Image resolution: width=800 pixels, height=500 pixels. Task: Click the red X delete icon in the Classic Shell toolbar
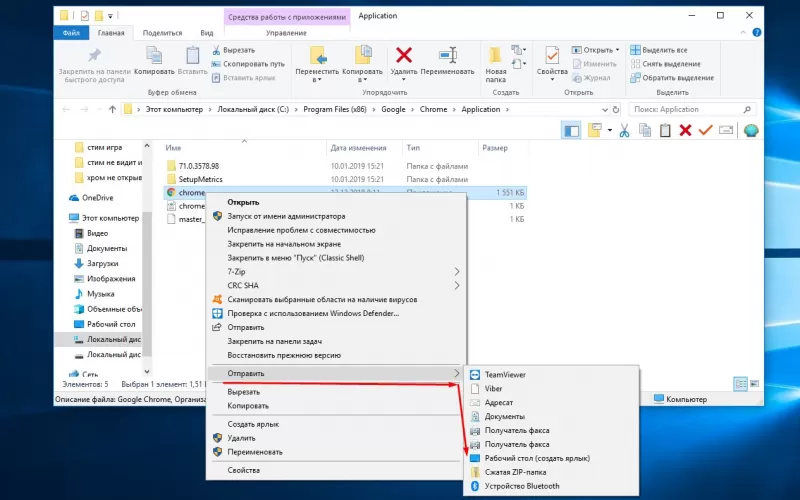point(685,131)
